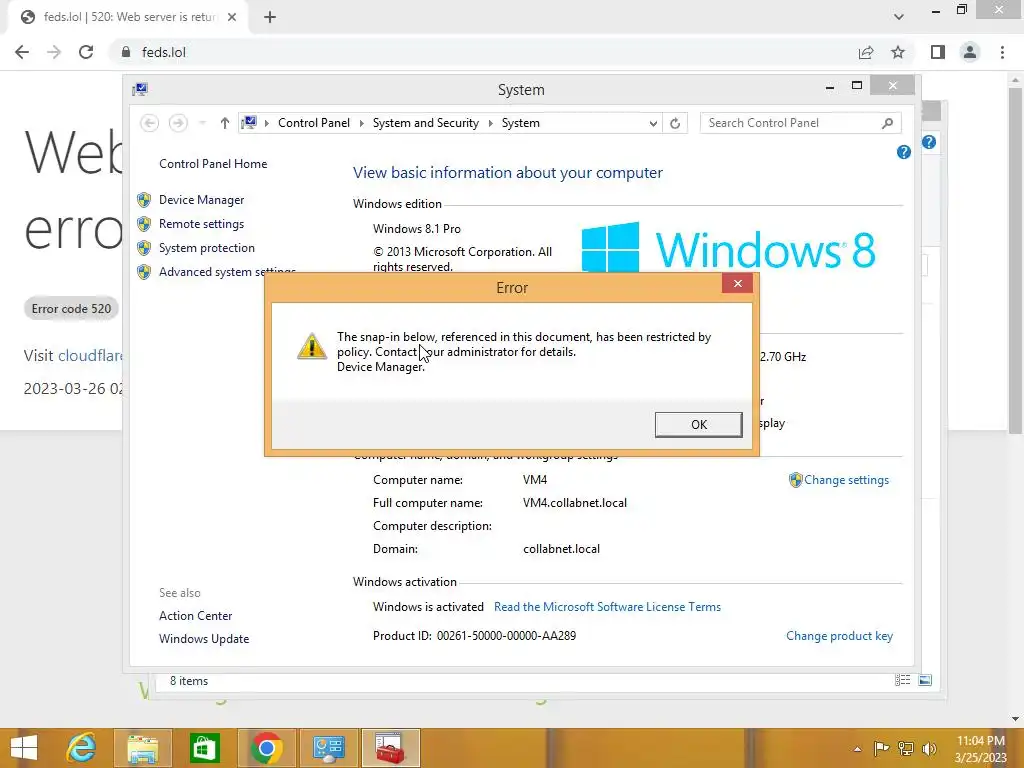1024x768 pixels.
Task: Select System and Security in the breadcrumb
Action: [x=425, y=123]
